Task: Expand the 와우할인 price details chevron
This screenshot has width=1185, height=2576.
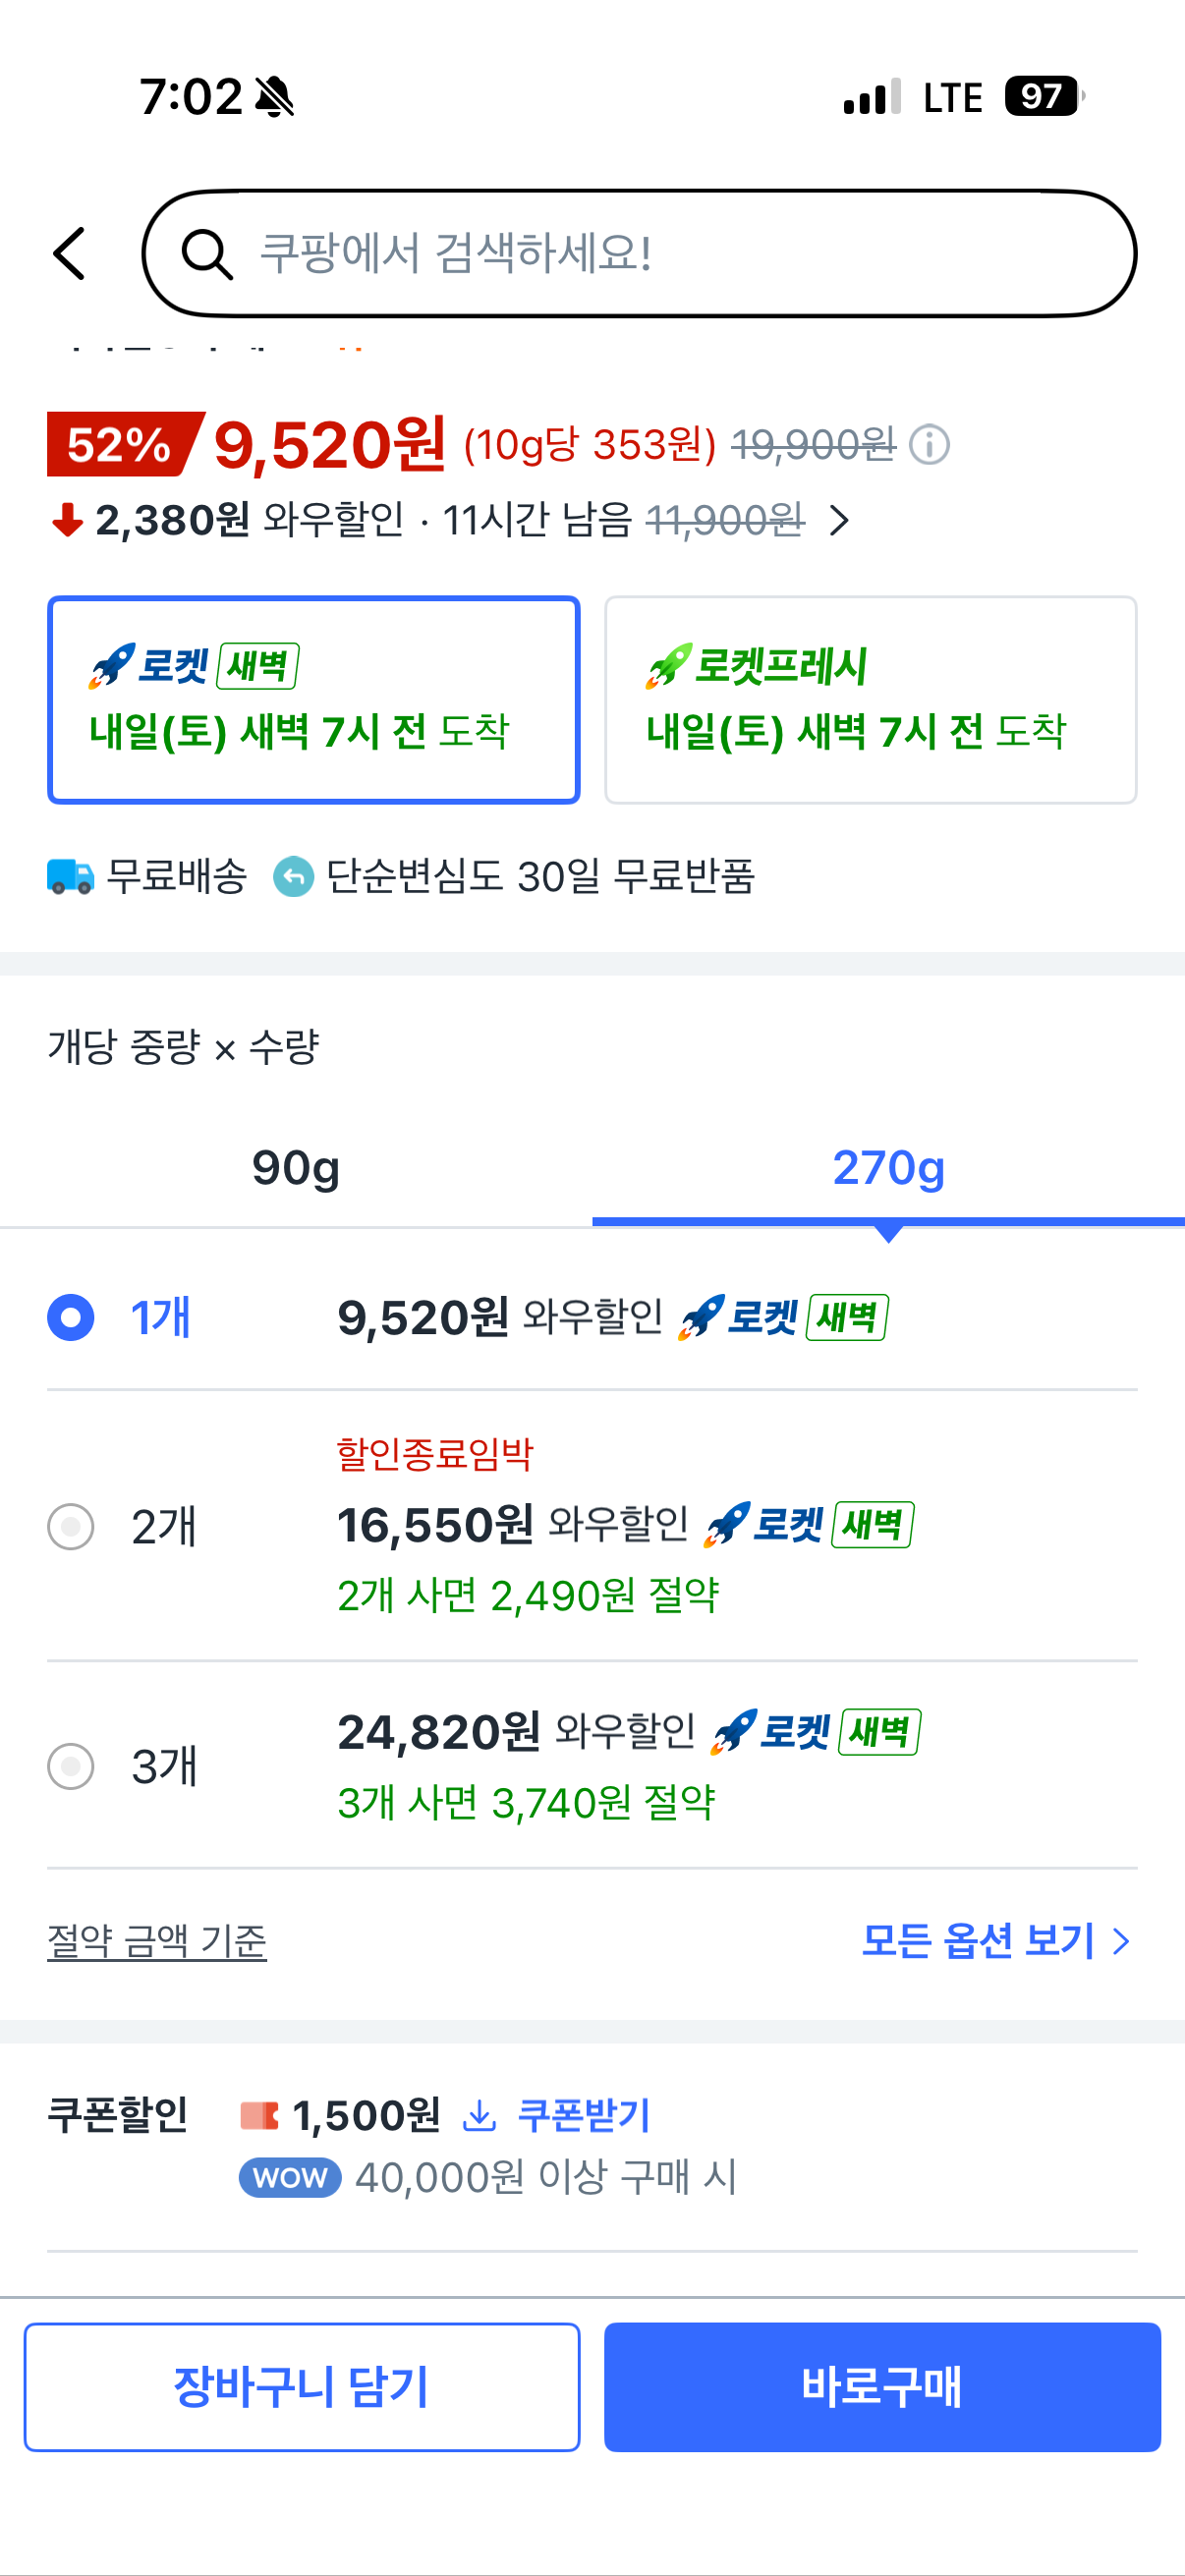Action: coord(840,521)
